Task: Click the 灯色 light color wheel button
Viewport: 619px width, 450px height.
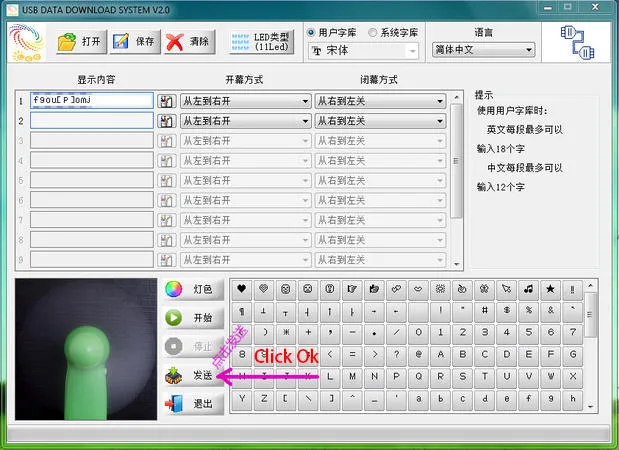Action: click(x=193, y=289)
